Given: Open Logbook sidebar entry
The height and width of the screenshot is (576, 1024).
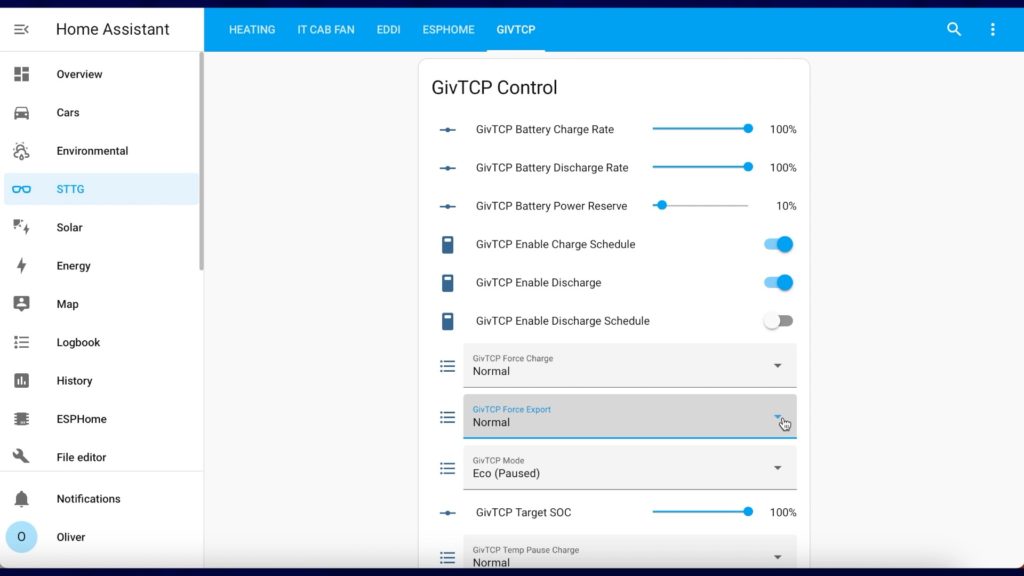Looking at the screenshot, I should click(x=101, y=342).
